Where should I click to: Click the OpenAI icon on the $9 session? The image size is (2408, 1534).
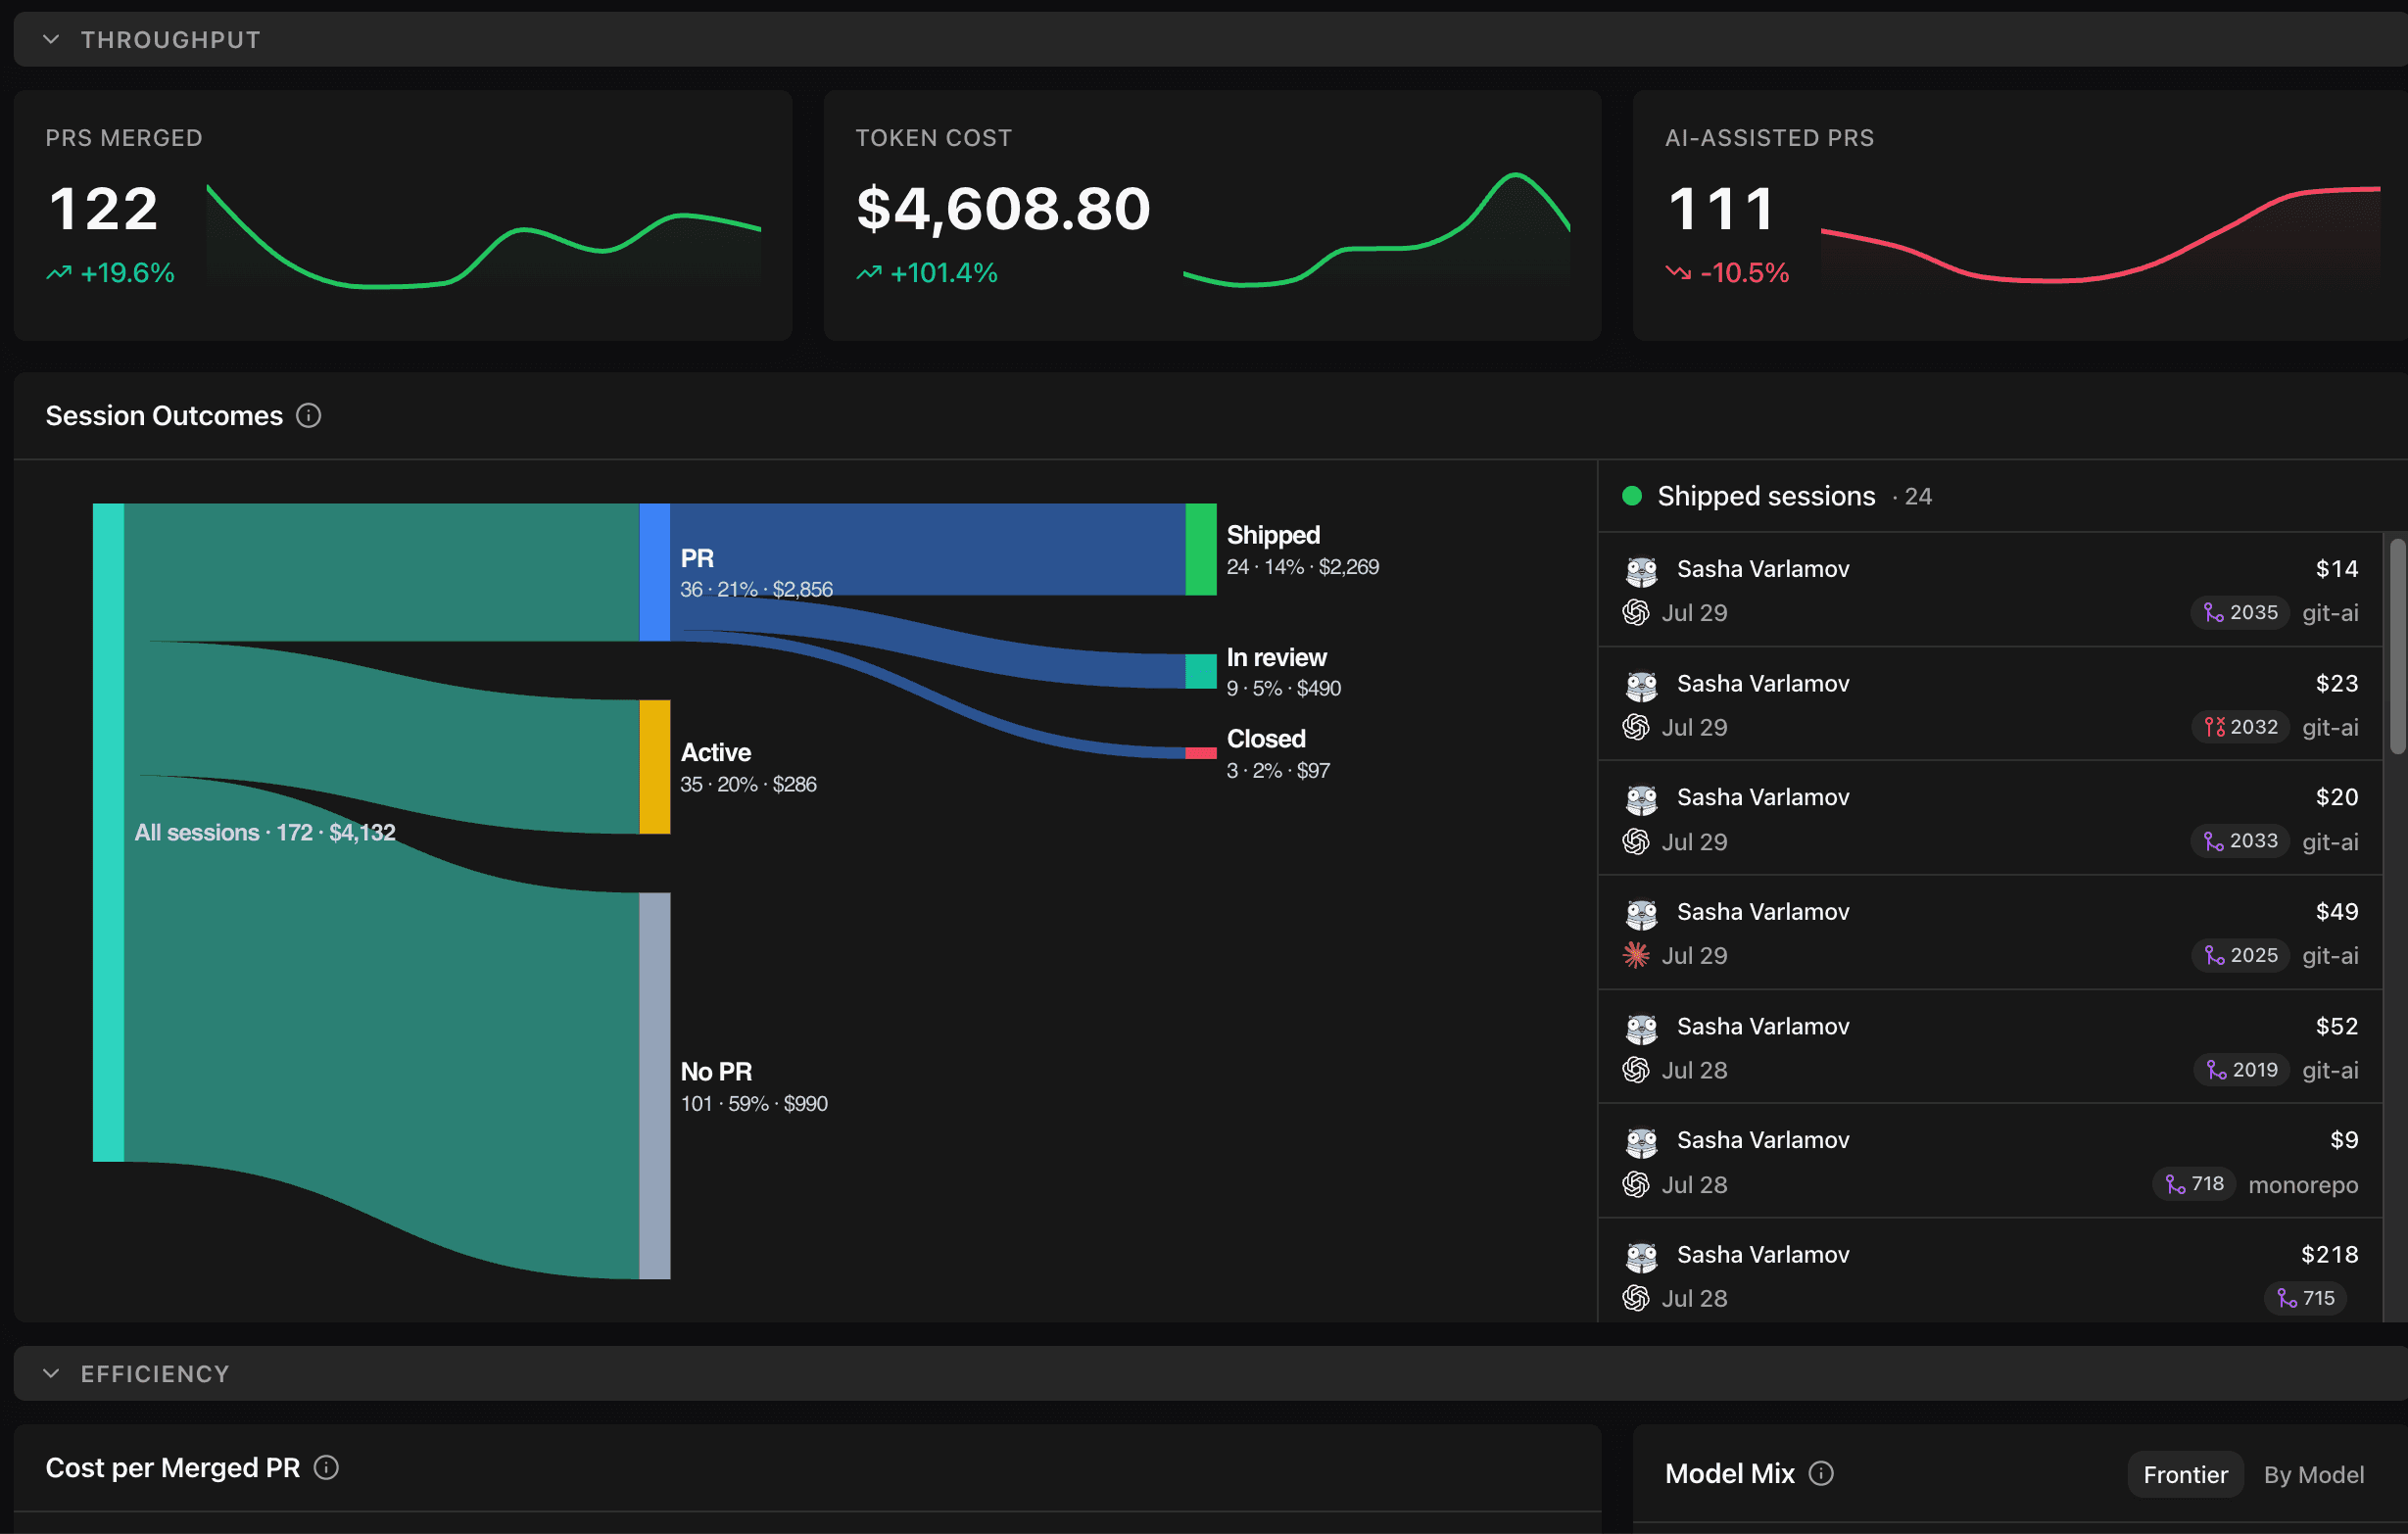[x=1636, y=1185]
